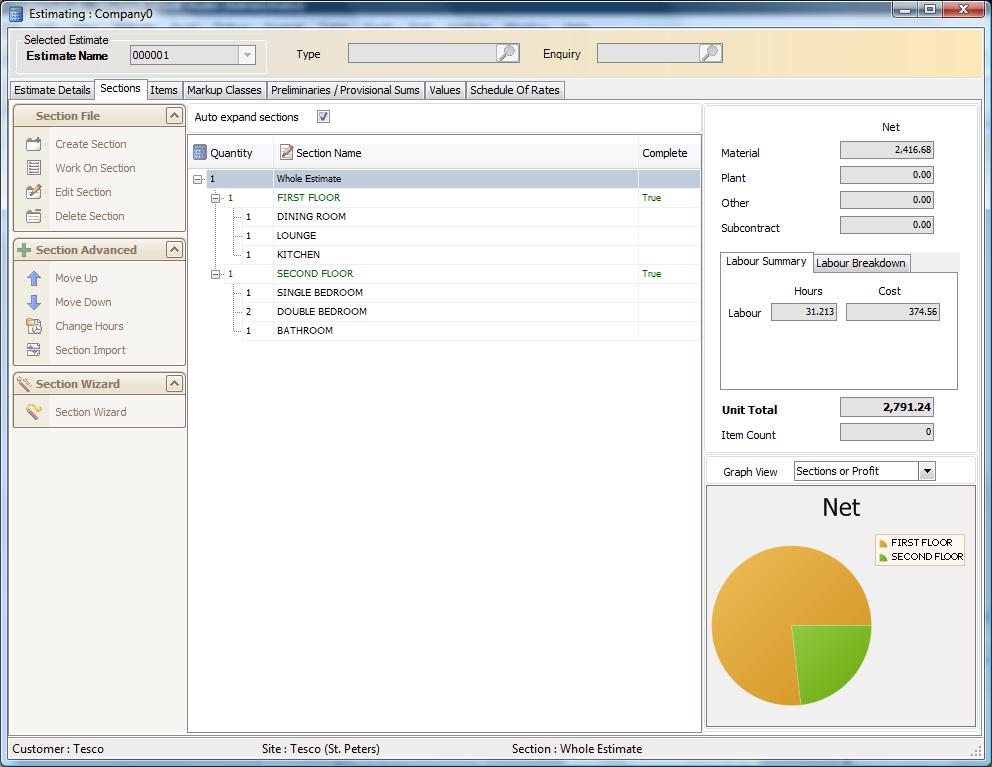Select the Create Section icon

pos(34,143)
